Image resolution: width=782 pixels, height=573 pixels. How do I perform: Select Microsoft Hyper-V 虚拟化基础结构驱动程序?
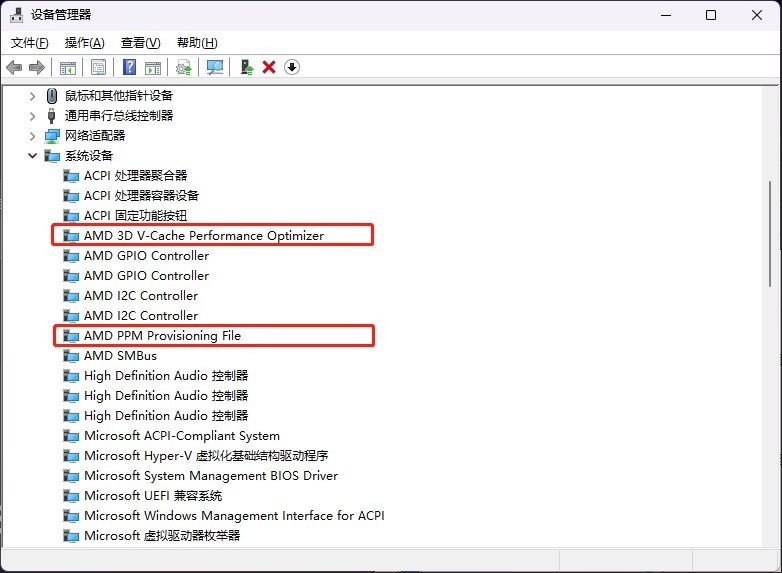(x=206, y=455)
